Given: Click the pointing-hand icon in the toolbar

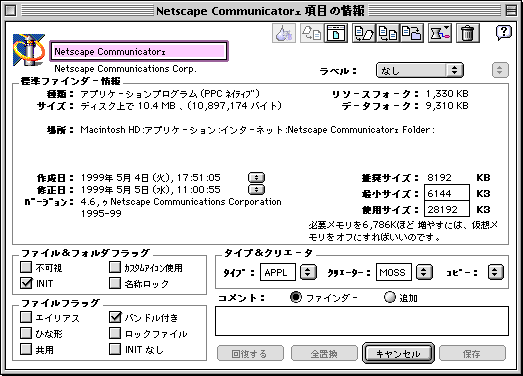Looking at the screenshot, I should tap(284, 33).
